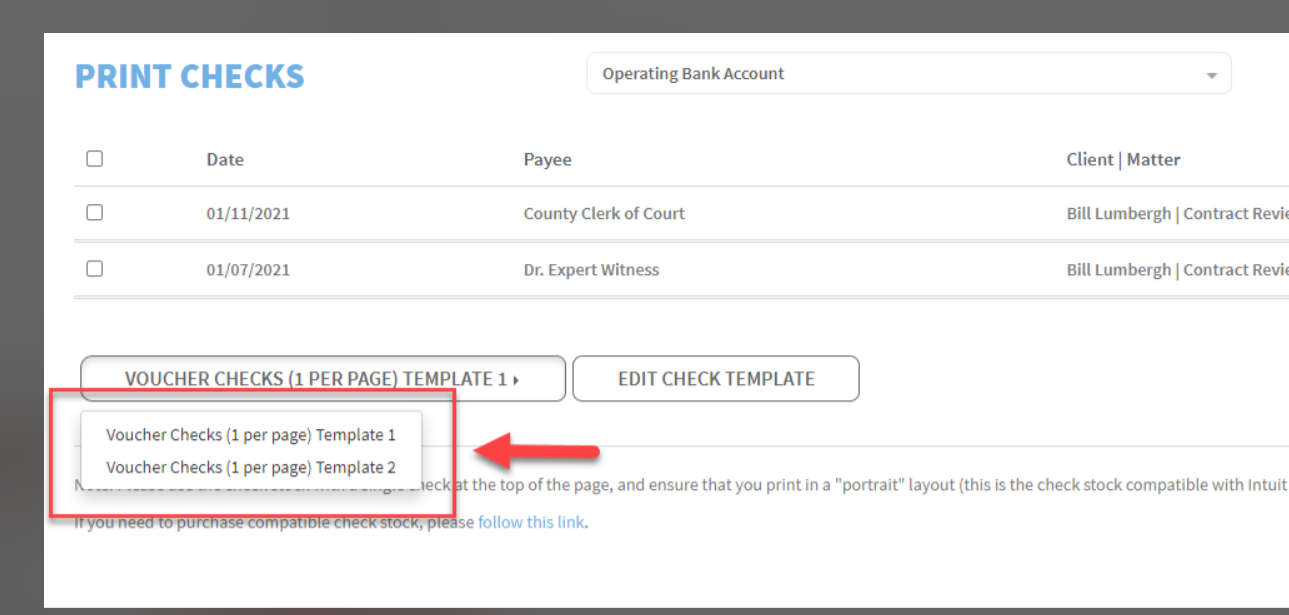The width and height of the screenshot is (1289, 615).
Task: Open the Operating Bank Account dropdown
Action: point(908,74)
